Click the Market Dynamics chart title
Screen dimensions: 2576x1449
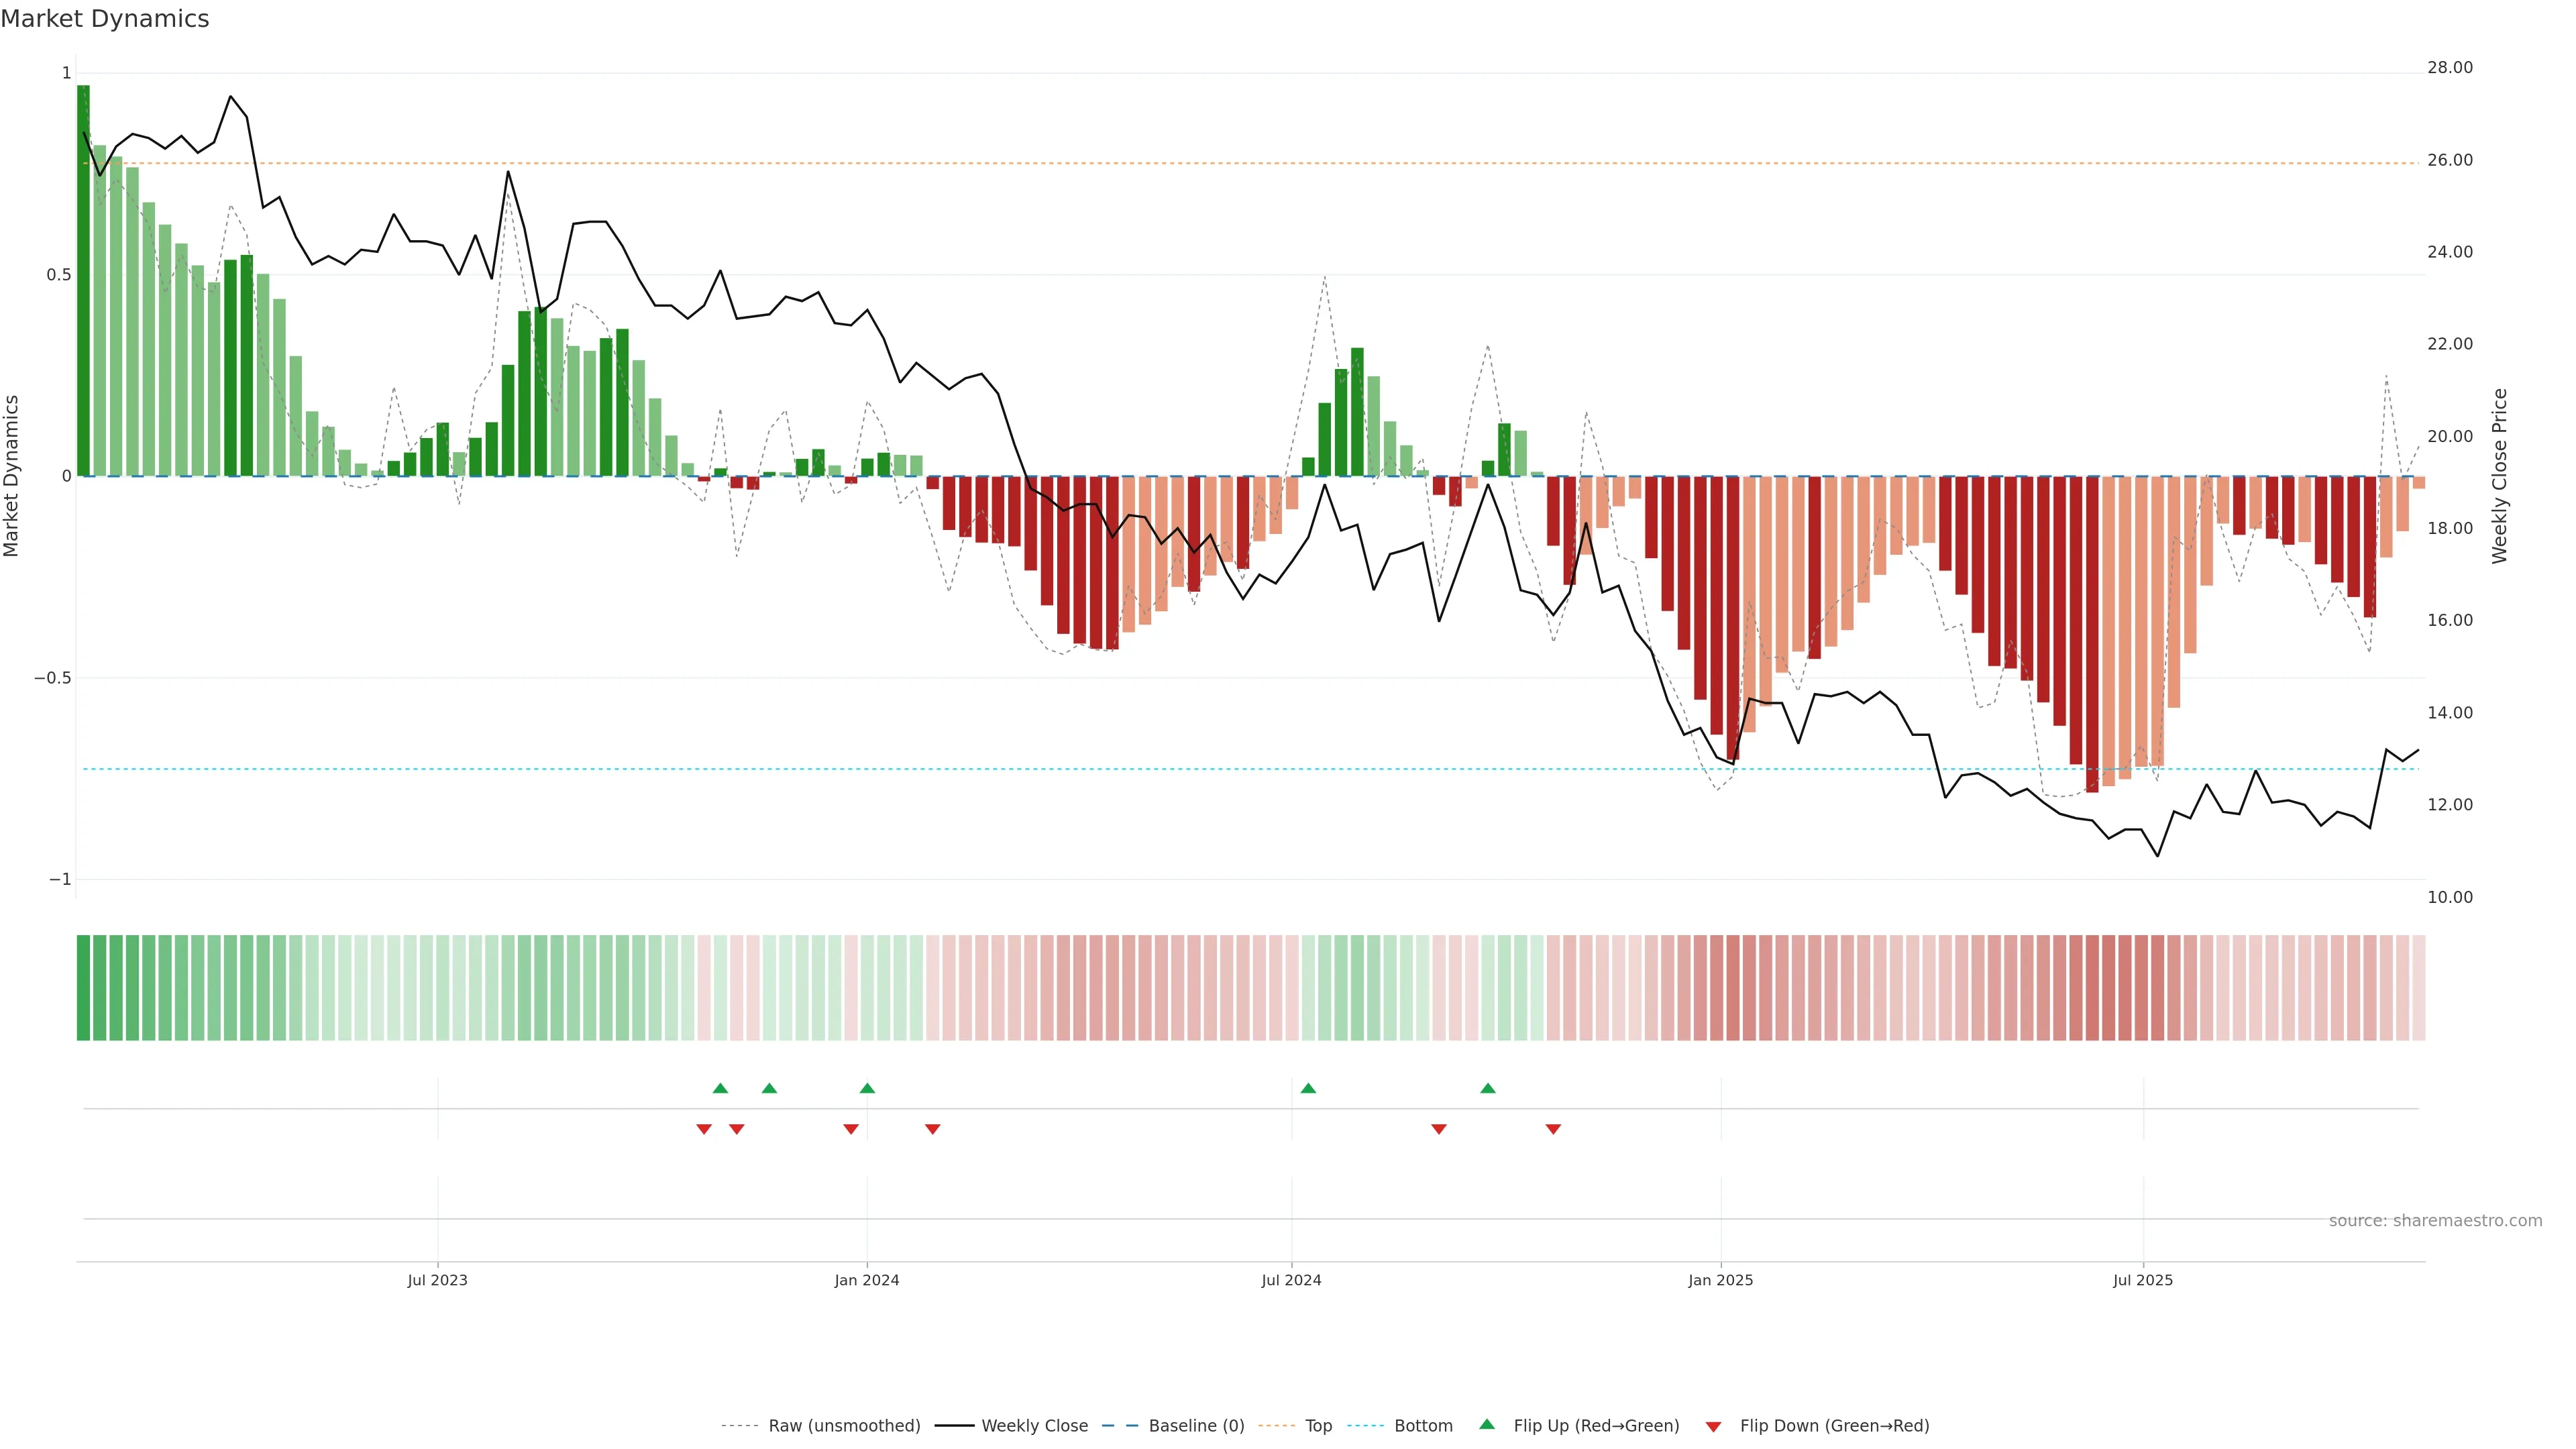[x=105, y=19]
